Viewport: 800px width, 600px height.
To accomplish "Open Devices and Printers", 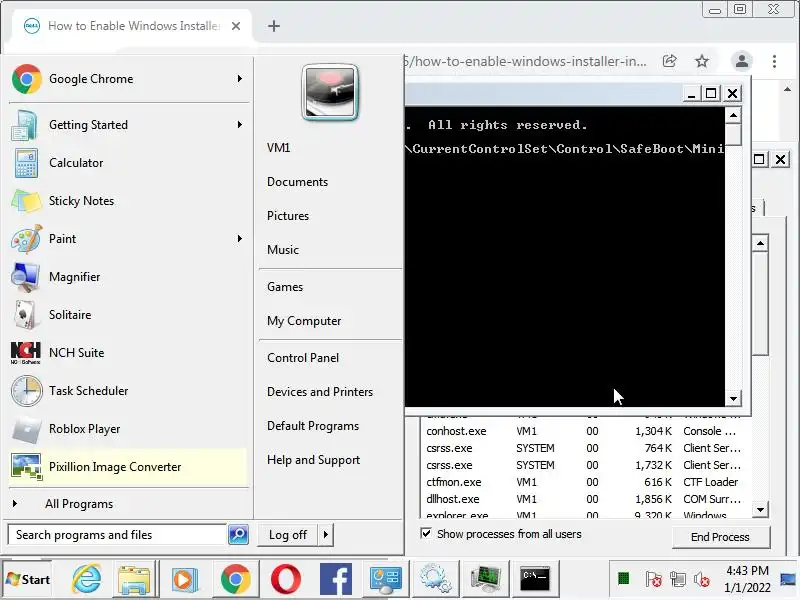I will [320, 392].
